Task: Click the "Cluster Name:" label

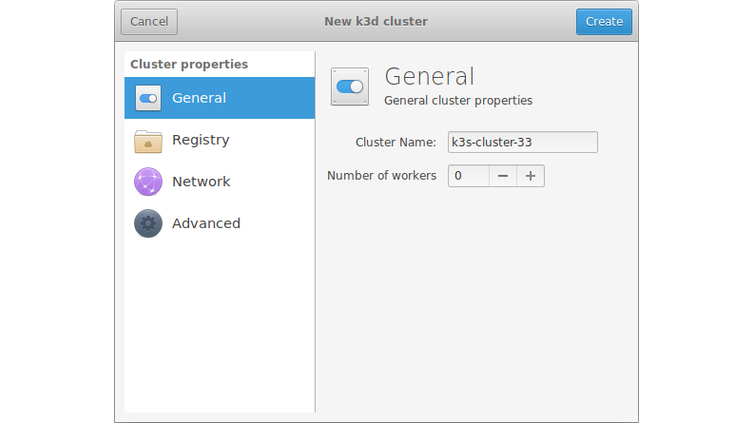Action: pos(396,142)
